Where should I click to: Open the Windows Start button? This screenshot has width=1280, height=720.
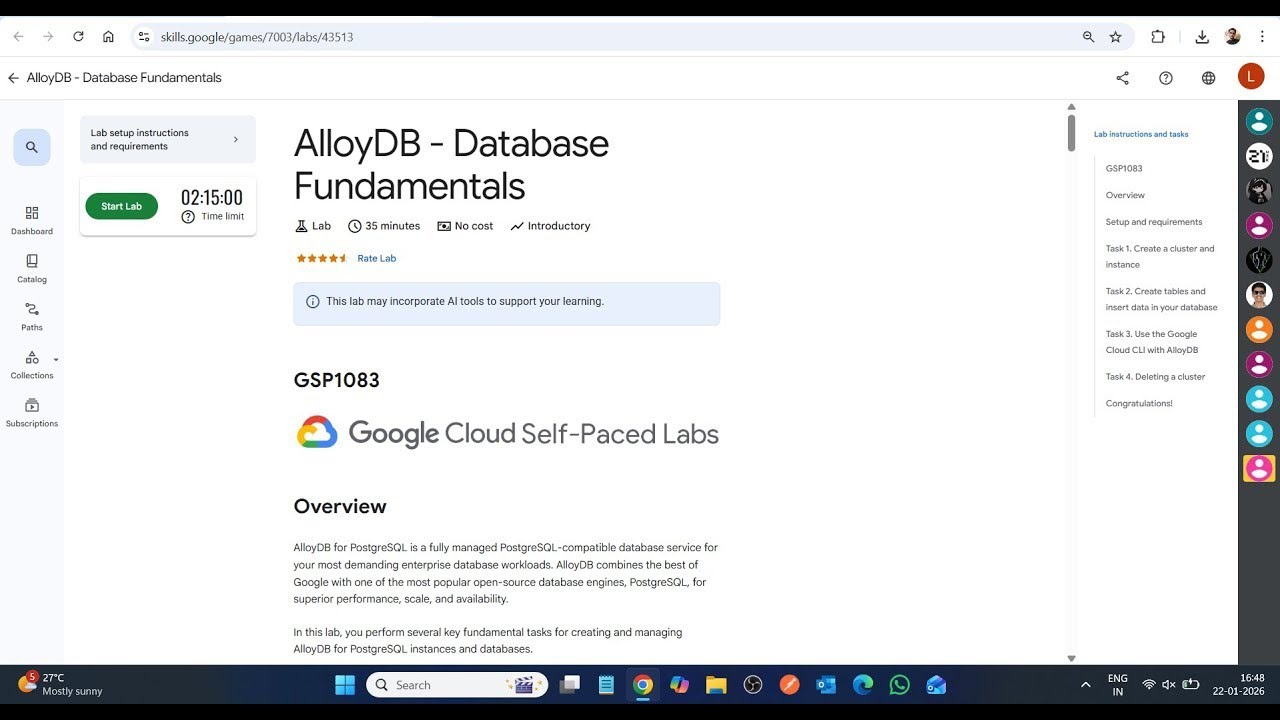[x=345, y=685]
